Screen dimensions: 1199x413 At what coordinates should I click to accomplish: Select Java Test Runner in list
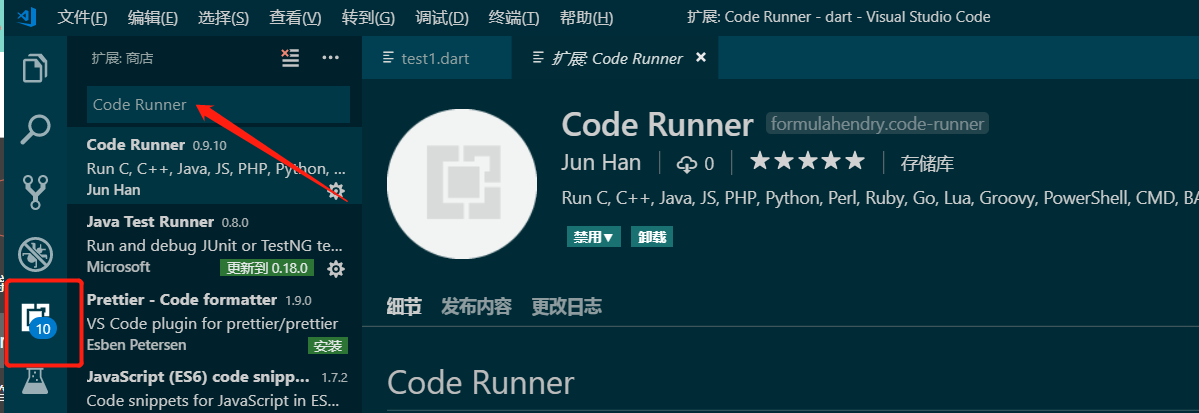[x=215, y=243]
